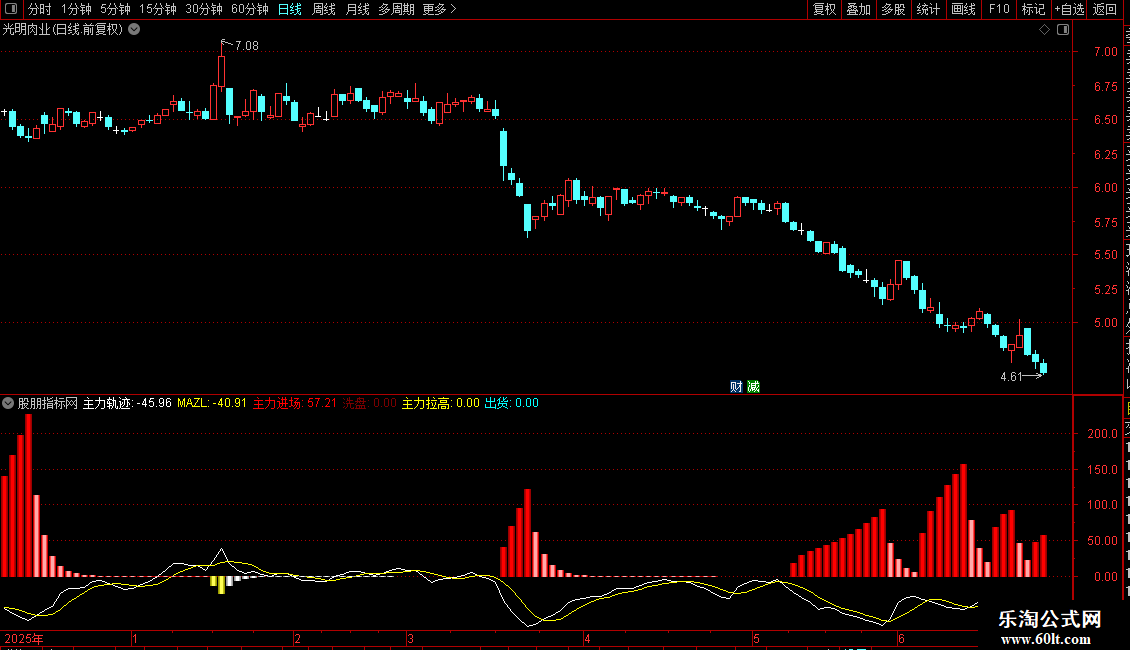Click the 返回 back button
This screenshot has height=650, width=1130.
(1104, 9)
